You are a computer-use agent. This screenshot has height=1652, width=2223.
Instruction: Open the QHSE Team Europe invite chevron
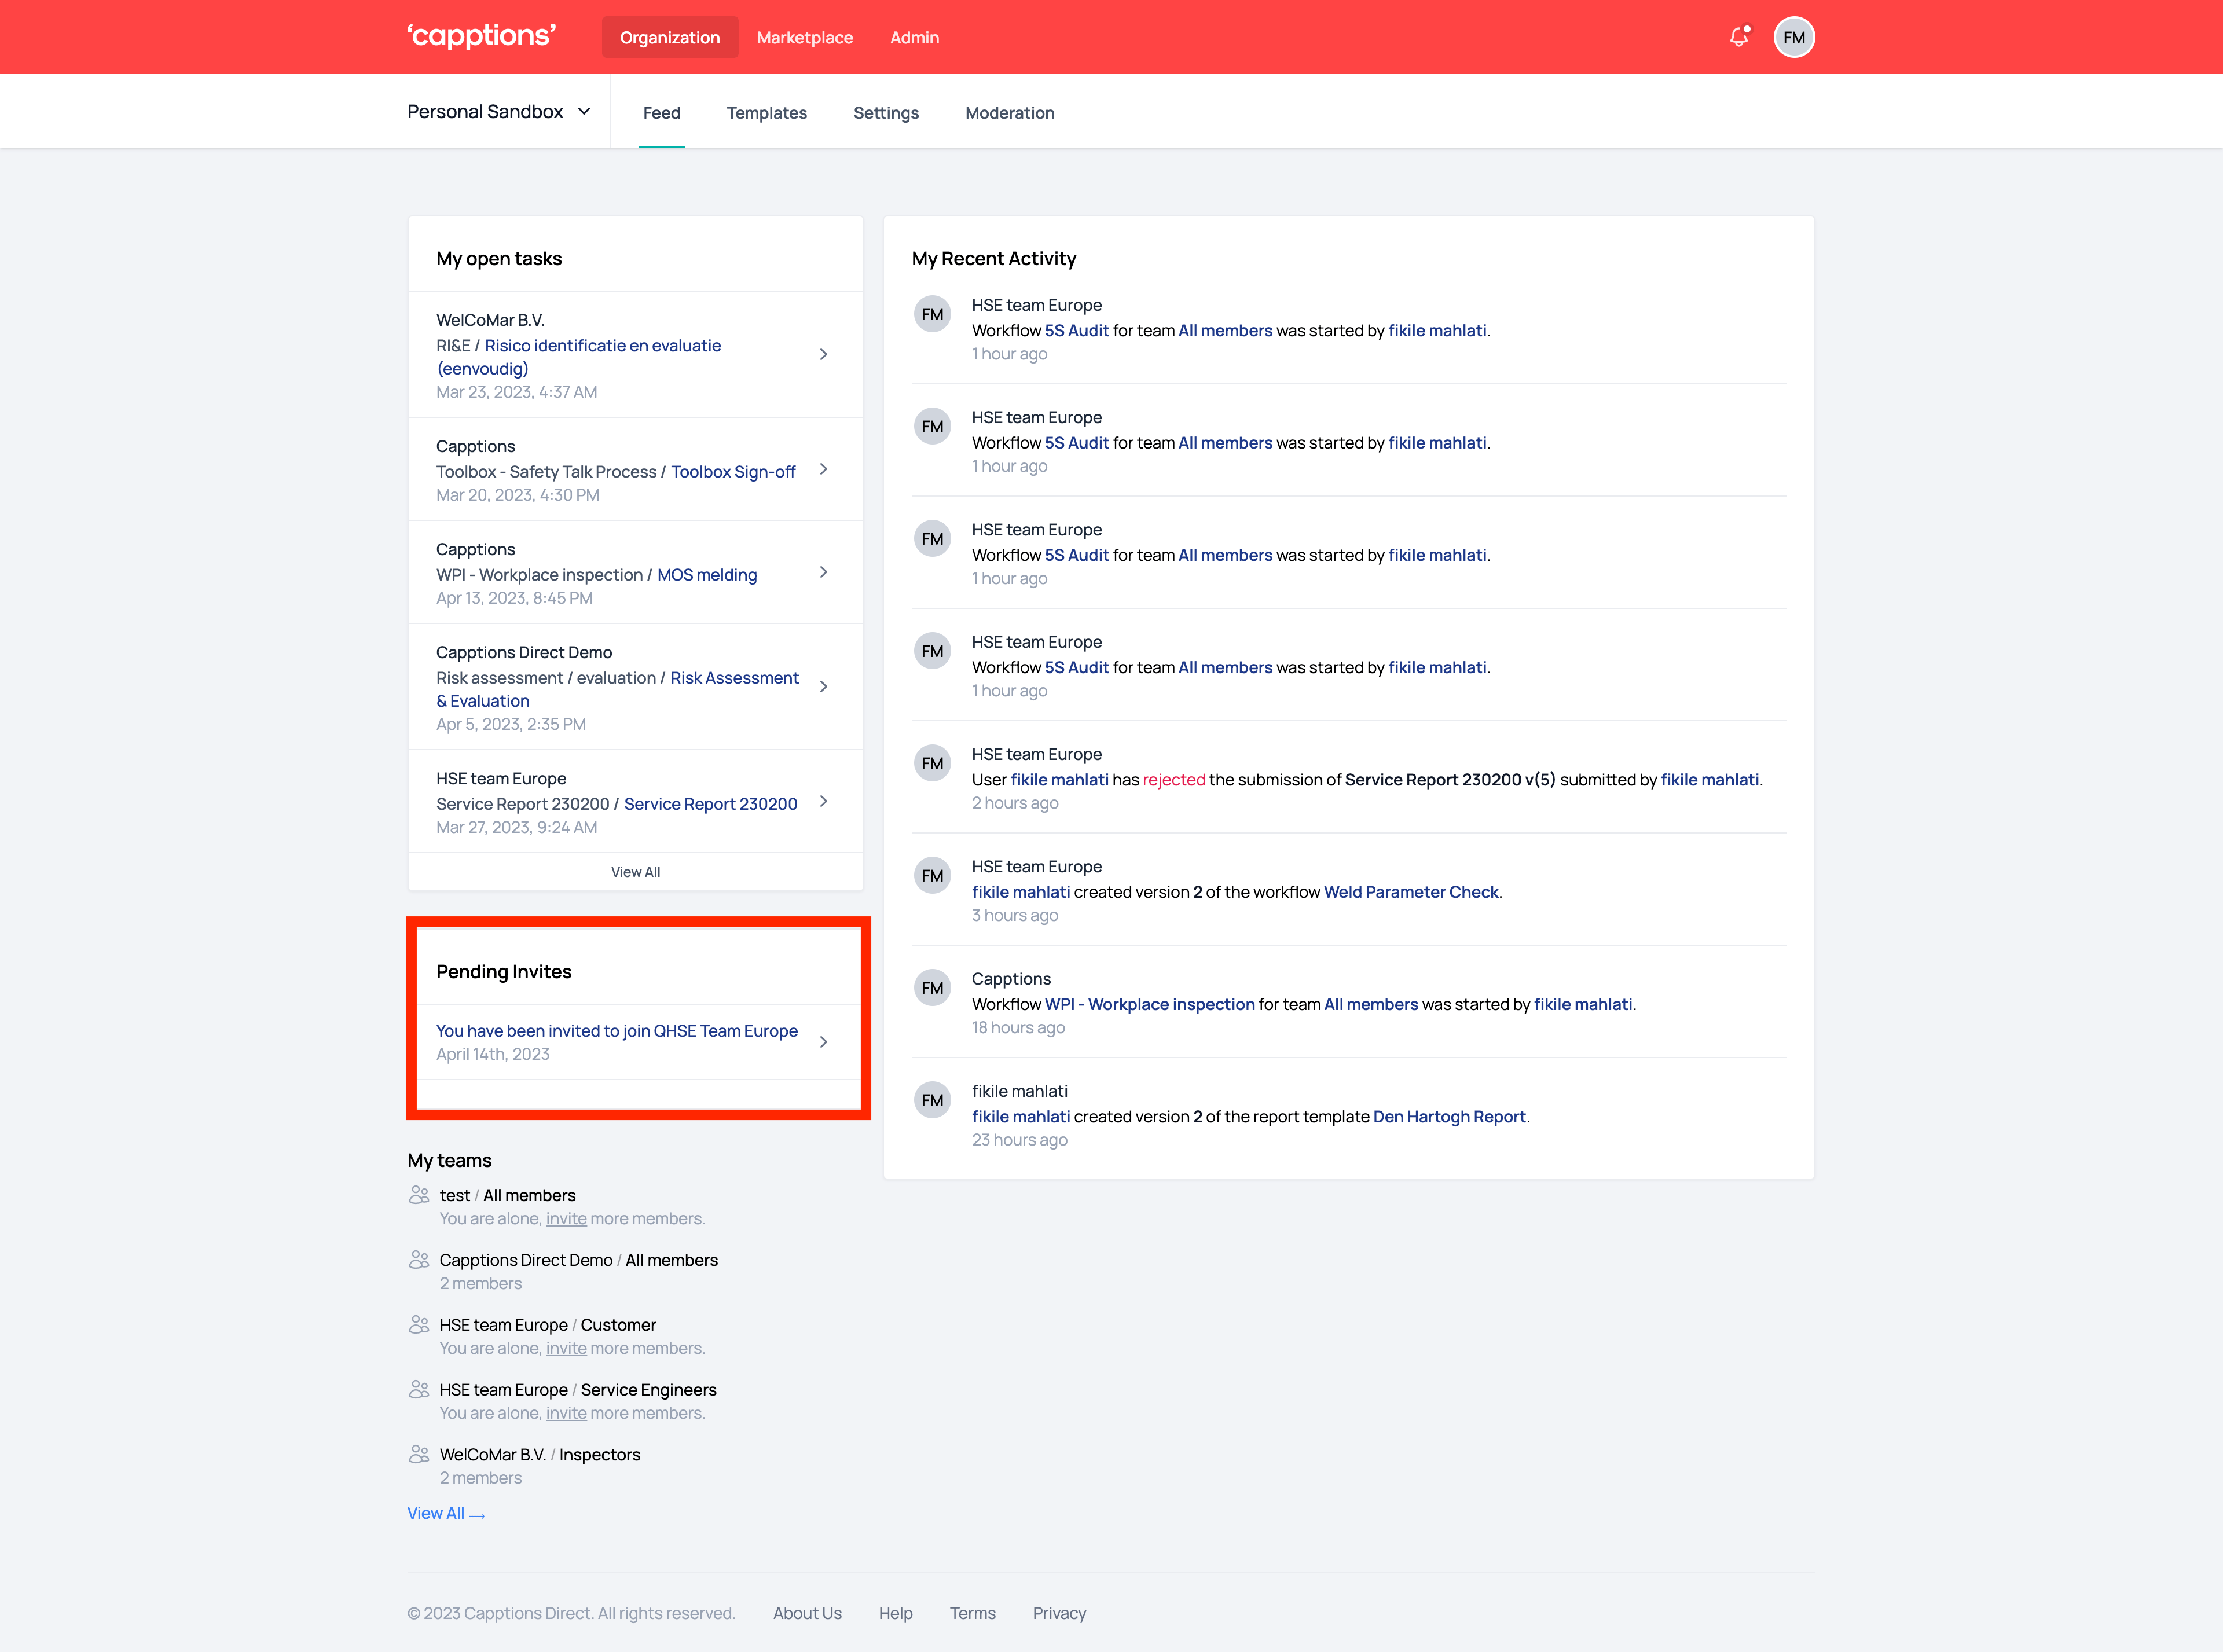tap(823, 1042)
